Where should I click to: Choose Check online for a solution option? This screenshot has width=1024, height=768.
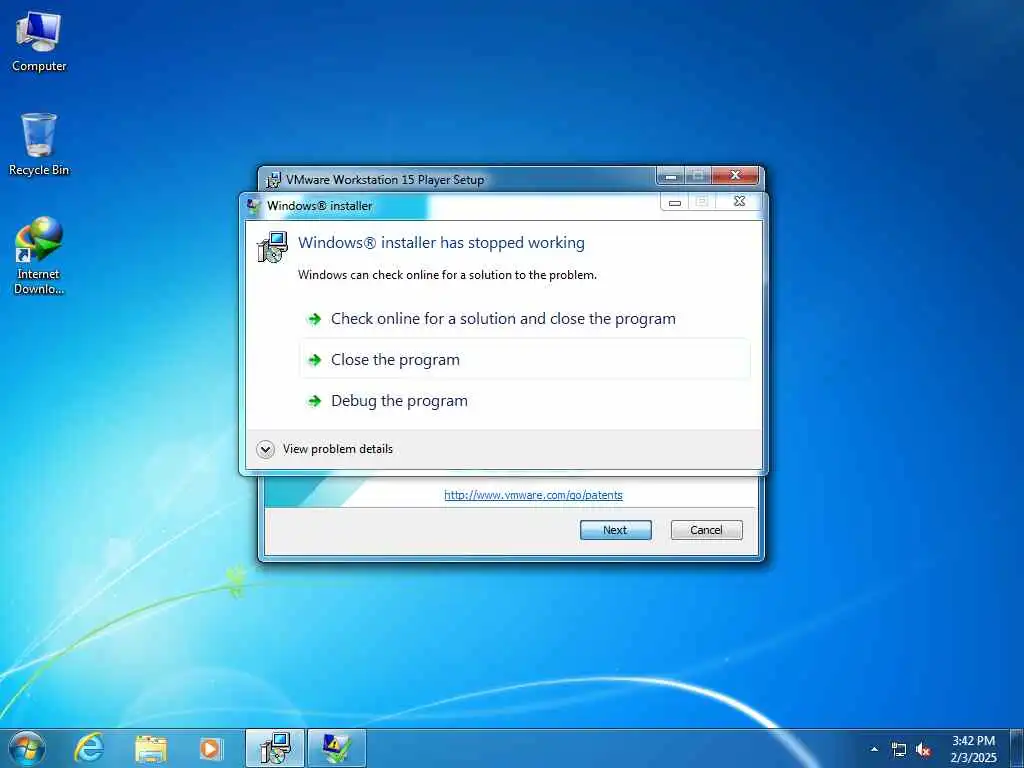click(x=524, y=319)
